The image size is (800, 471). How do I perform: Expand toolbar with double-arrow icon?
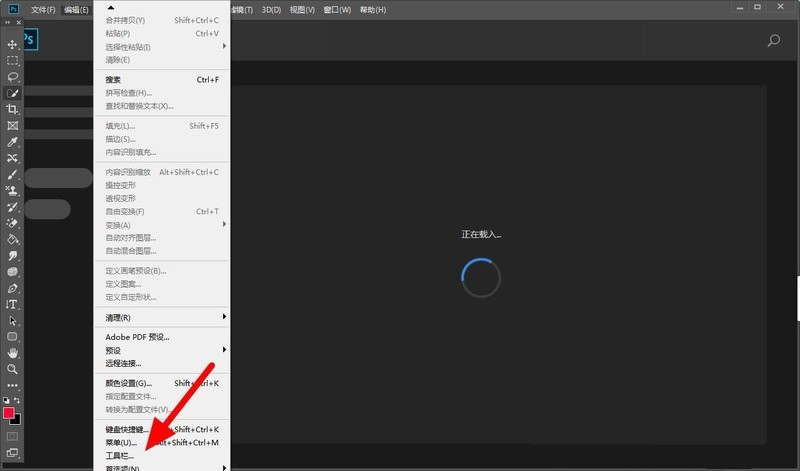(8, 22)
